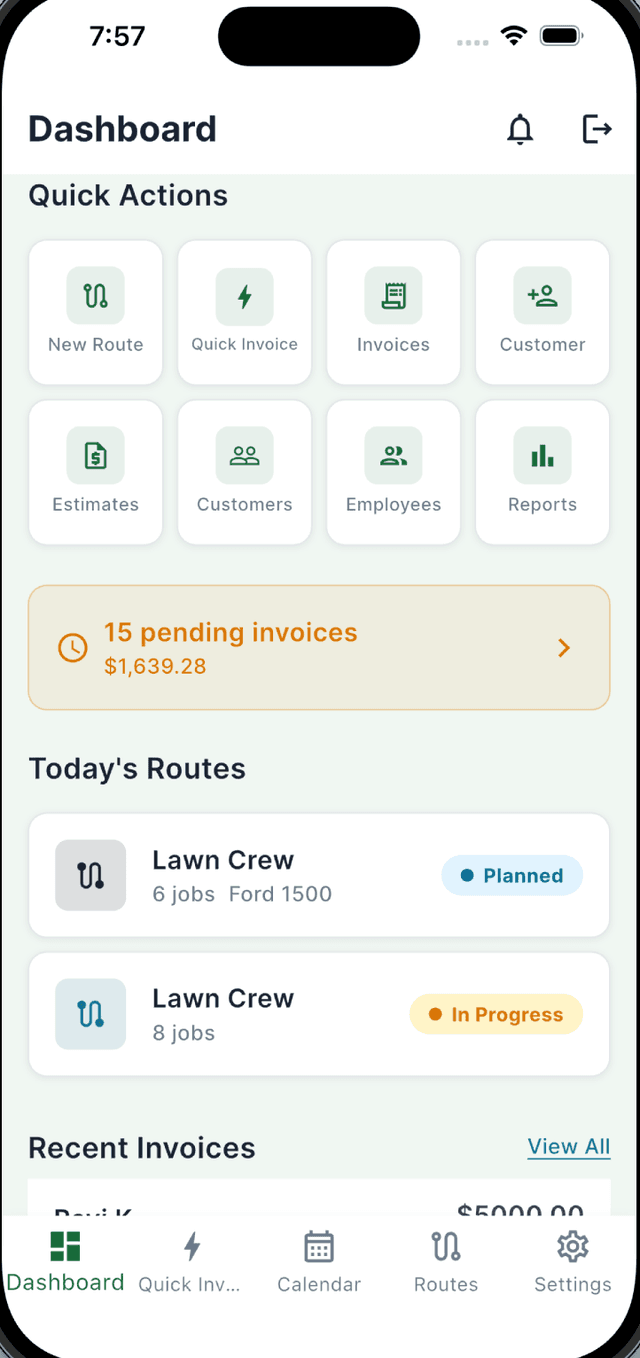Open the Estimates quick action
Screen dimensions: 640x1358
(x=96, y=472)
